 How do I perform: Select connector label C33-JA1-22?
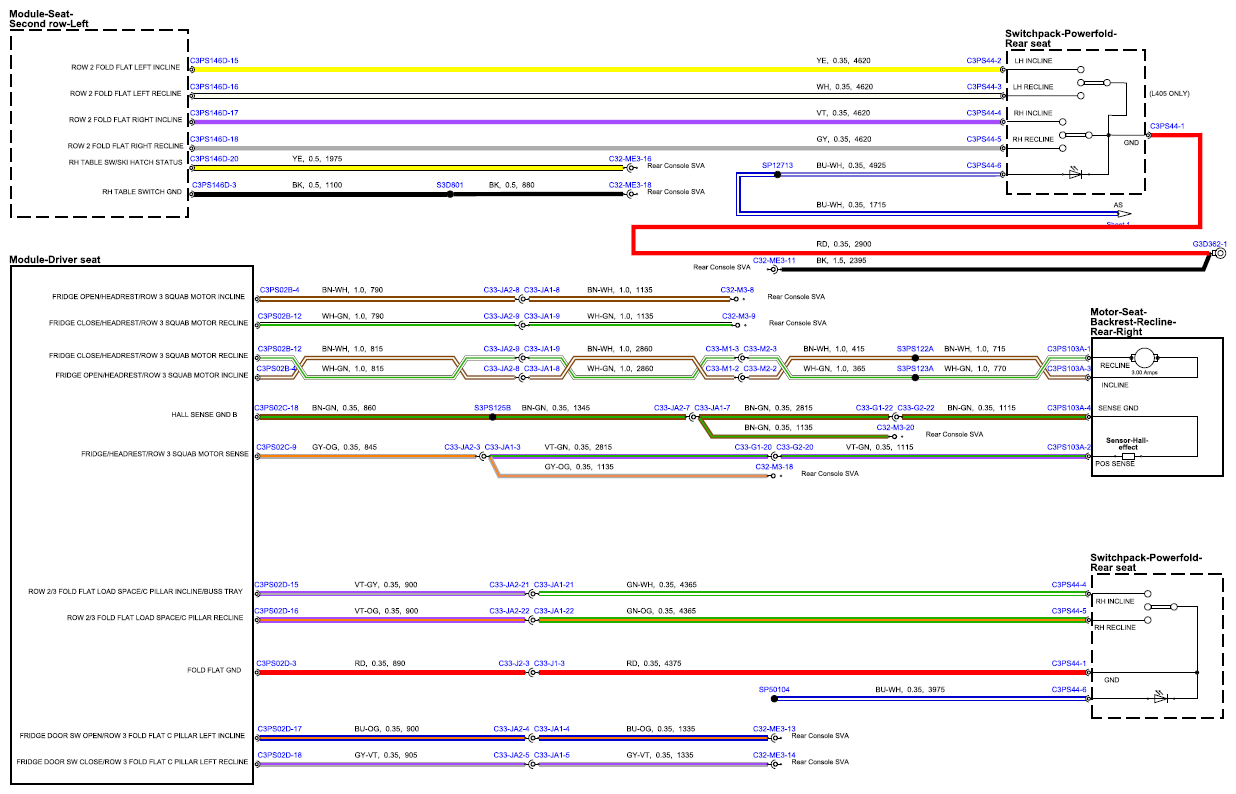pyautogui.click(x=554, y=611)
